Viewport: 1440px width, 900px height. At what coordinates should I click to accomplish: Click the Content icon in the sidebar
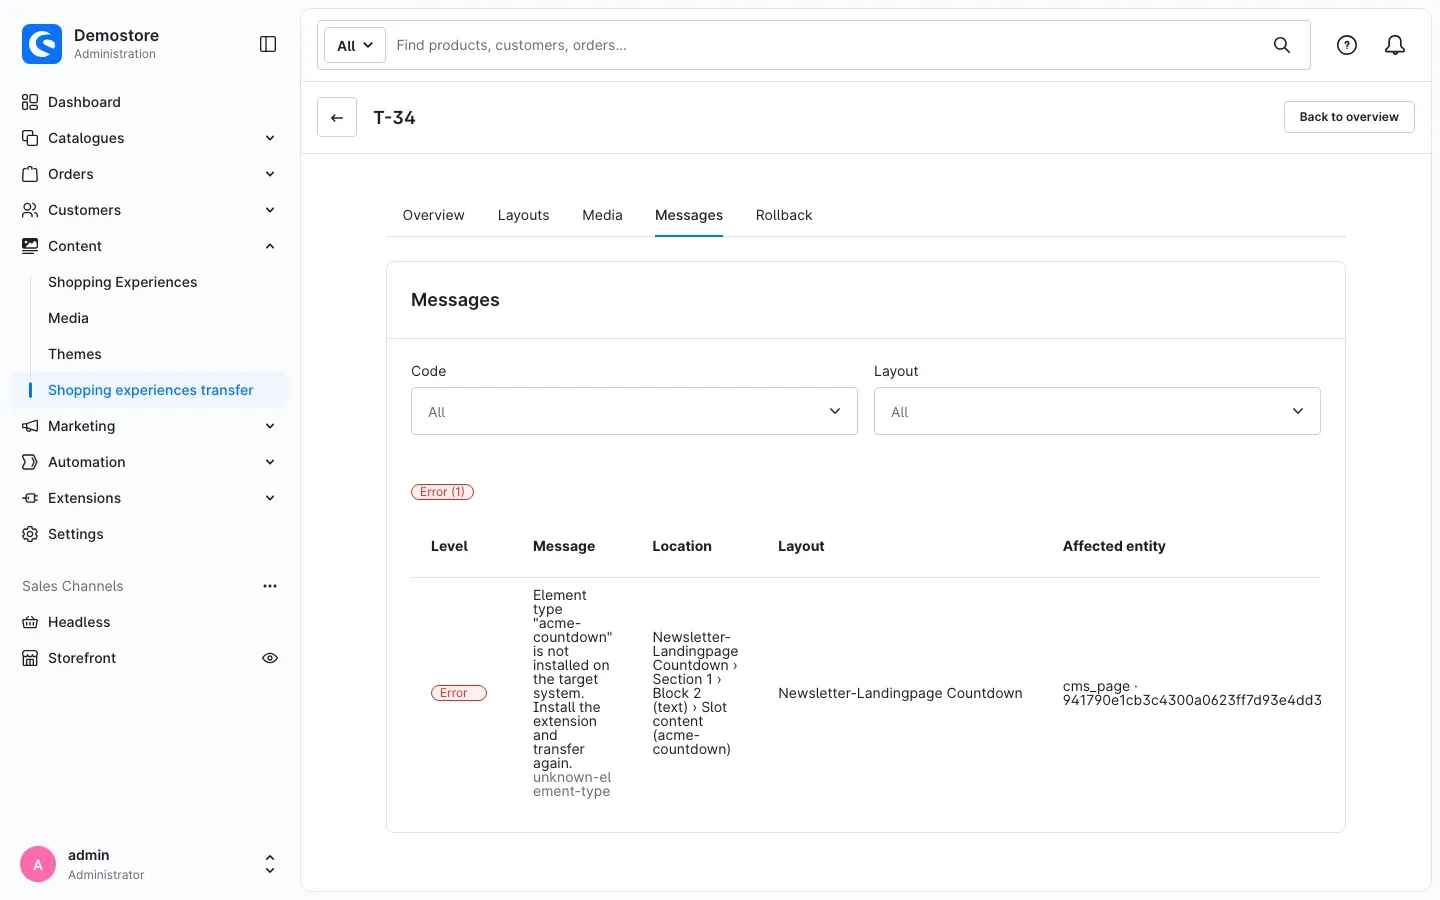[30, 246]
